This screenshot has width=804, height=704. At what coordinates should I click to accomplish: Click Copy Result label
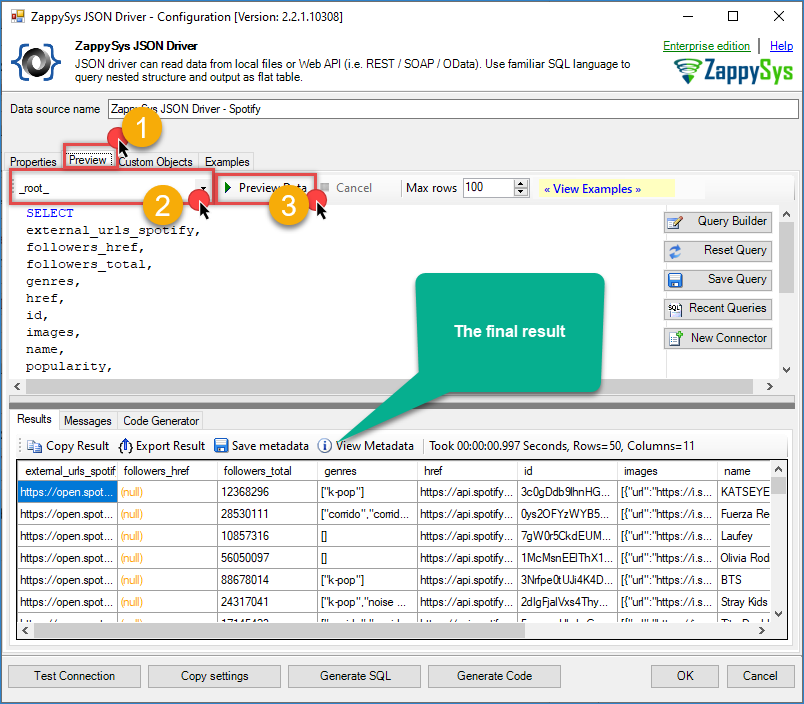77,446
